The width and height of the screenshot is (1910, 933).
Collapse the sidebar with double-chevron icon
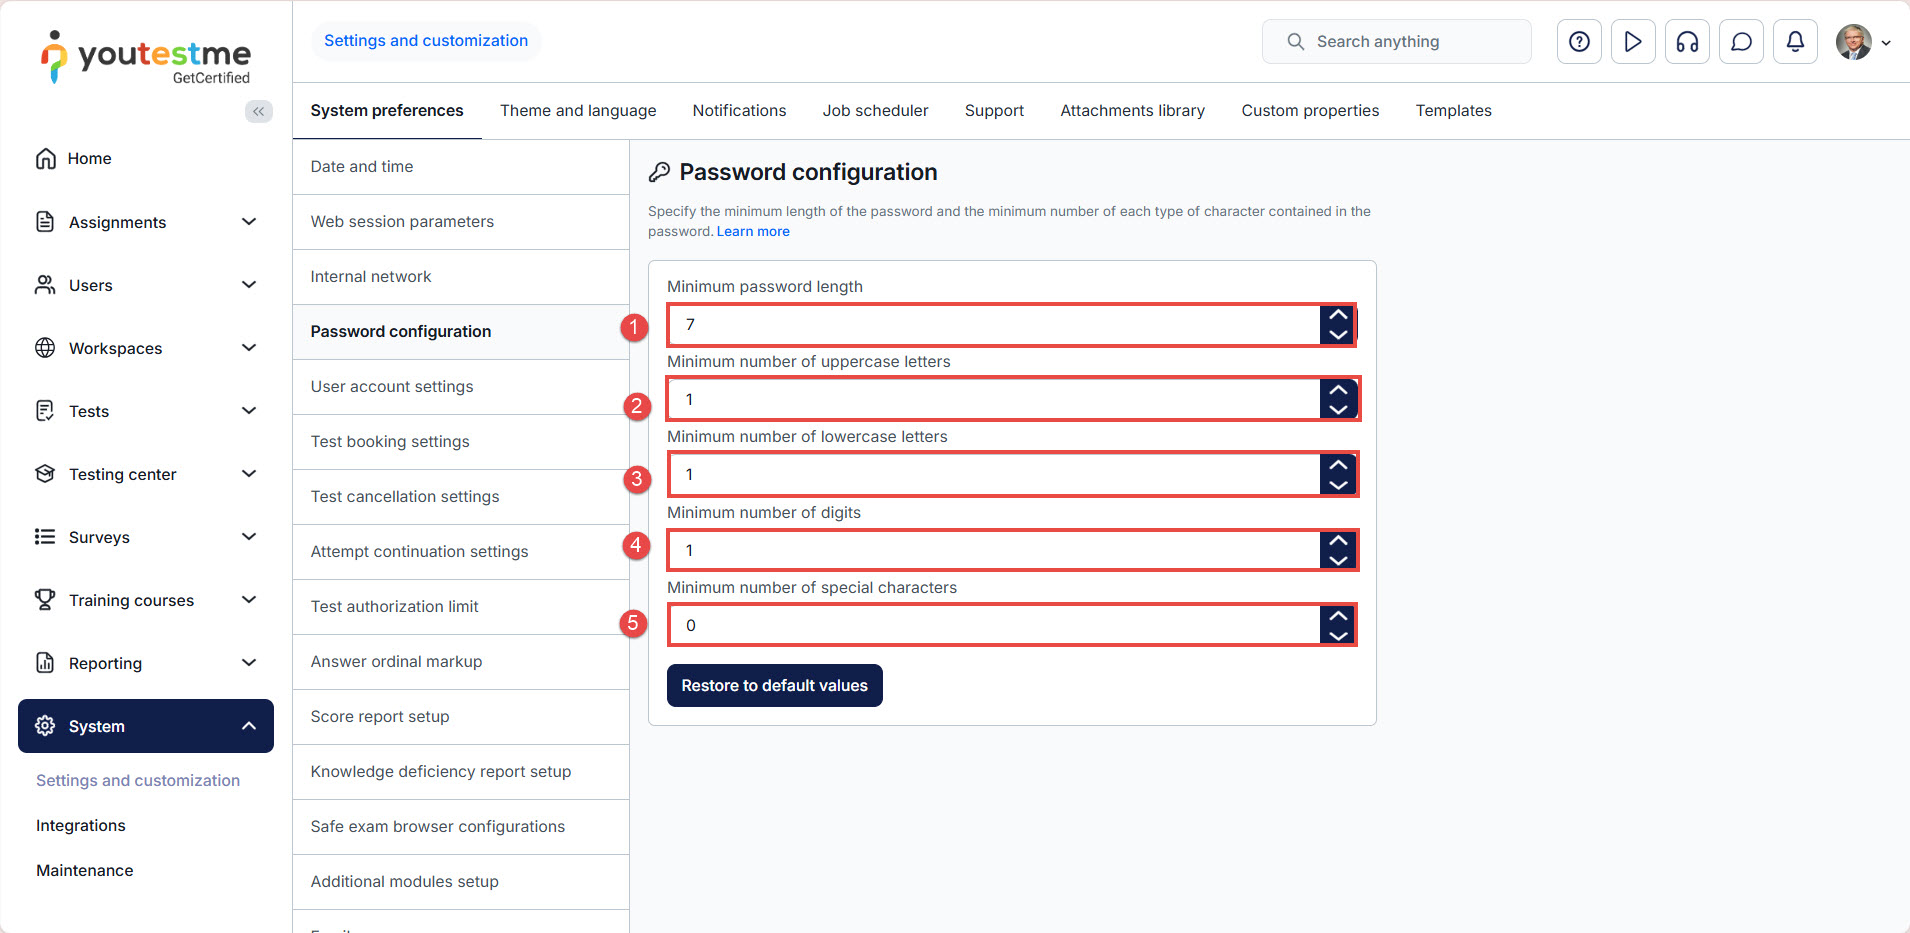coord(258,111)
